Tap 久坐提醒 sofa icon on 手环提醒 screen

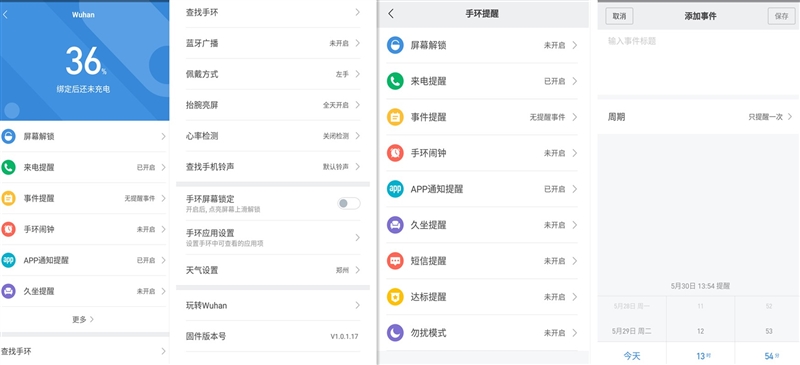coord(395,225)
